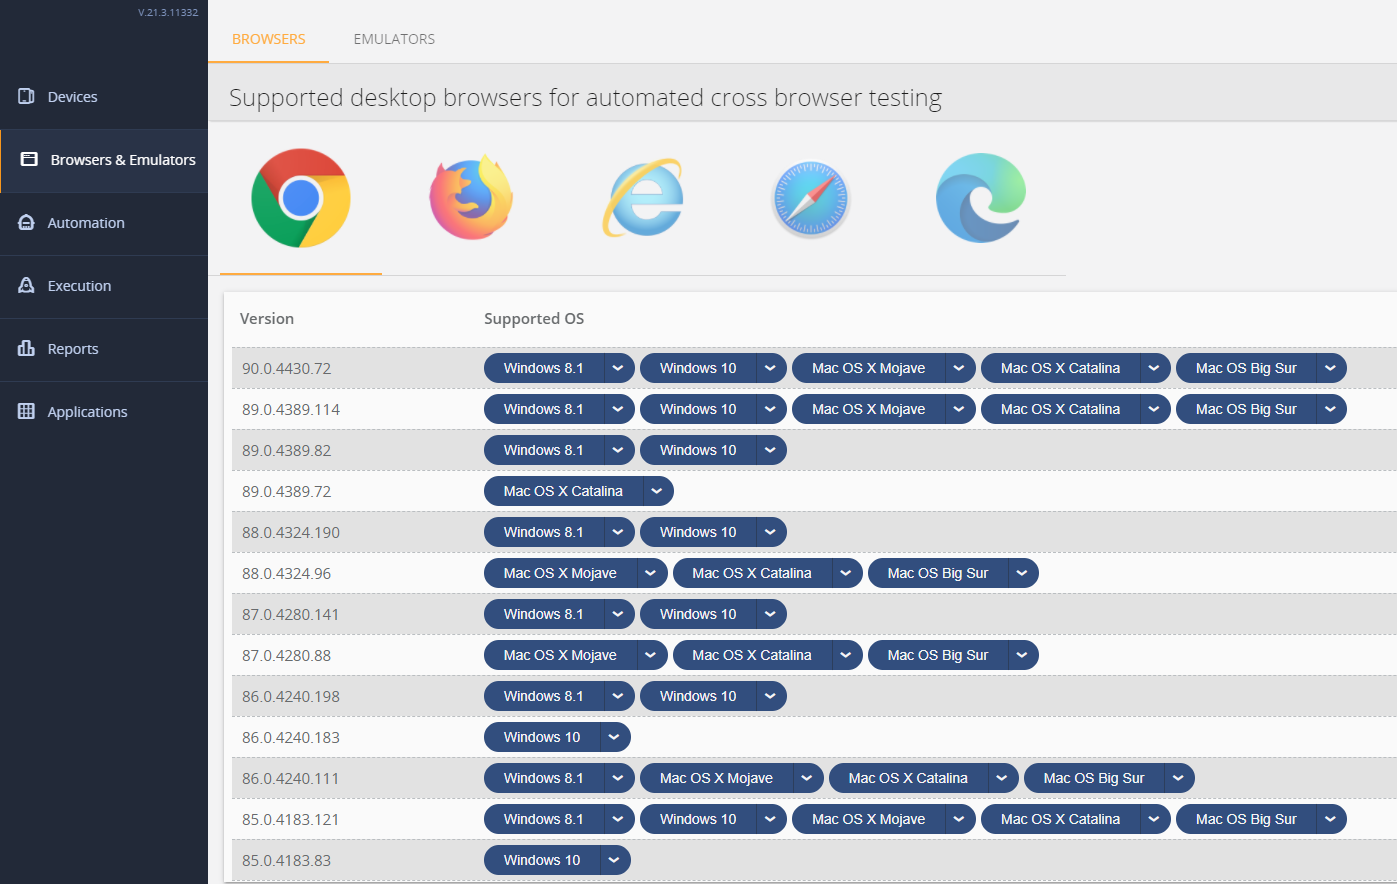This screenshot has height=884, width=1397.
Task: Click Windows 8.1 button in row 87.0.4280.141
Action: [543, 614]
